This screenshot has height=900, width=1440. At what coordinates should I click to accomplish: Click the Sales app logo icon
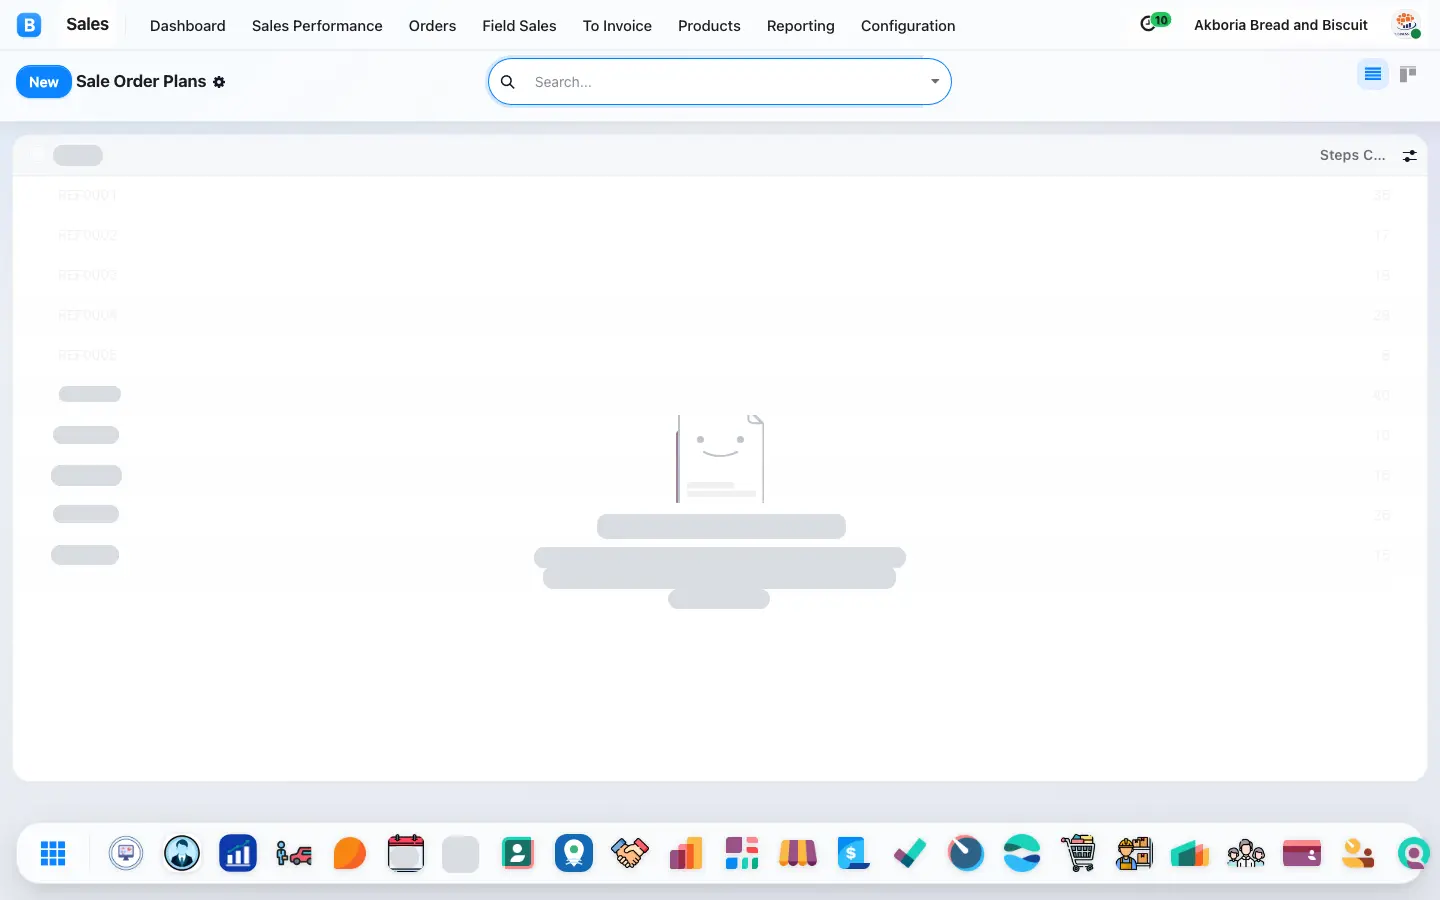[x=29, y=25]
